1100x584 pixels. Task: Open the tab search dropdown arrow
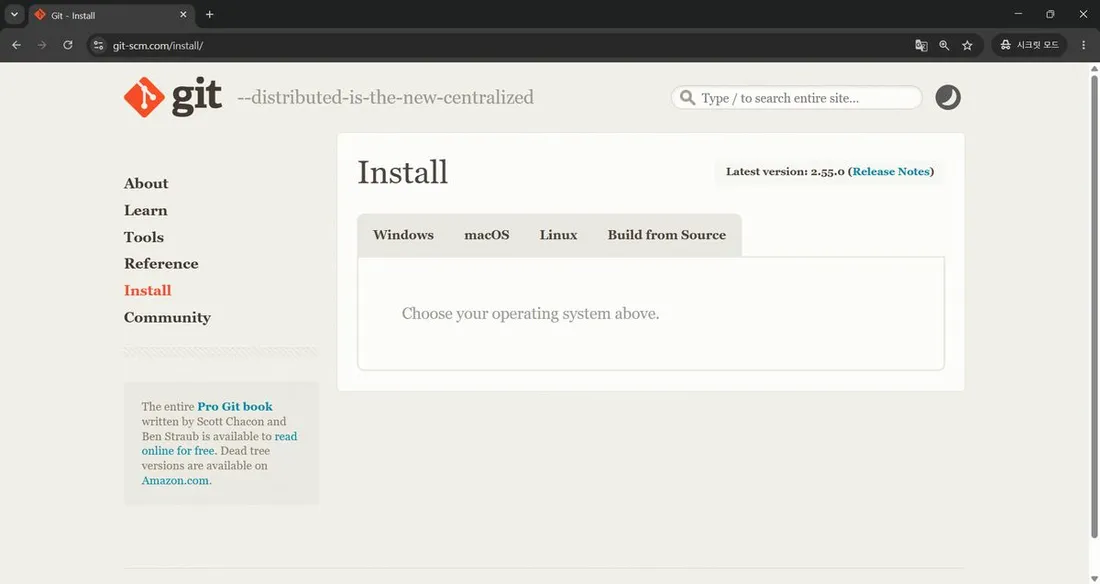[14, 14]
